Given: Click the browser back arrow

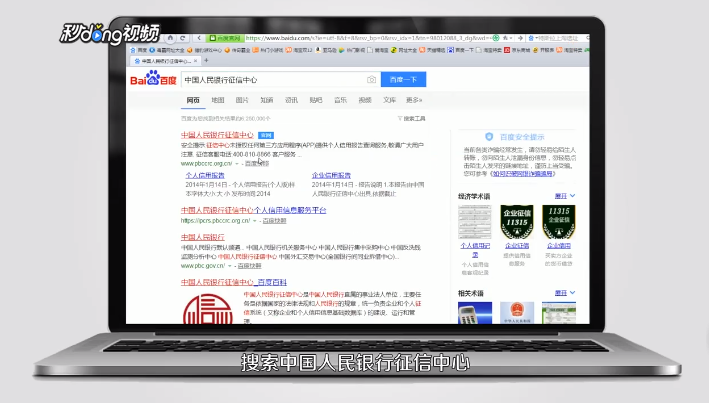Looking at the screenshot, I should click(x=199, y=38).
